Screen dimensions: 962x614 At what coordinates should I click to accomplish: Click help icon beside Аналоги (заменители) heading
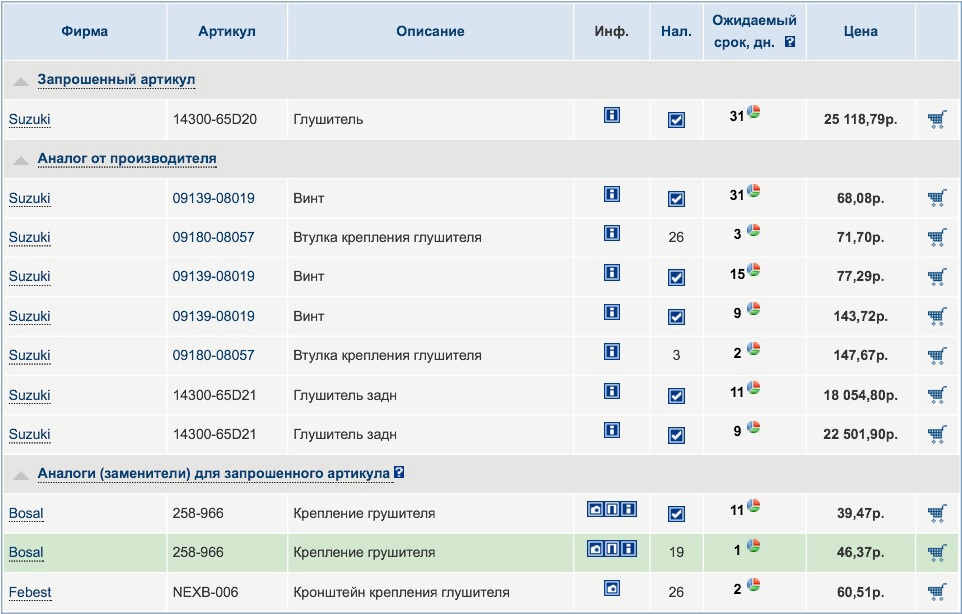click(x=400, y=472)
